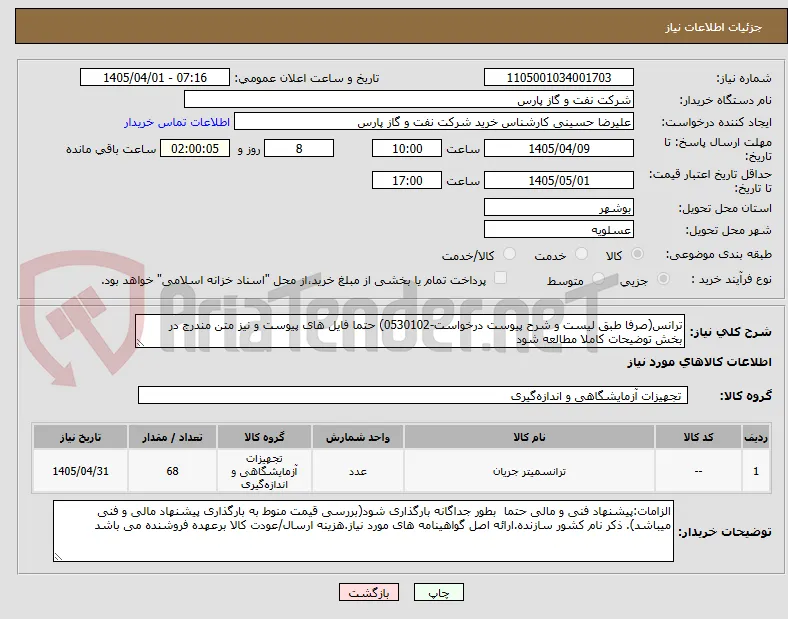Click the need date cell 1405/04/31
The image size is (788, 619).
click(80, 471)
